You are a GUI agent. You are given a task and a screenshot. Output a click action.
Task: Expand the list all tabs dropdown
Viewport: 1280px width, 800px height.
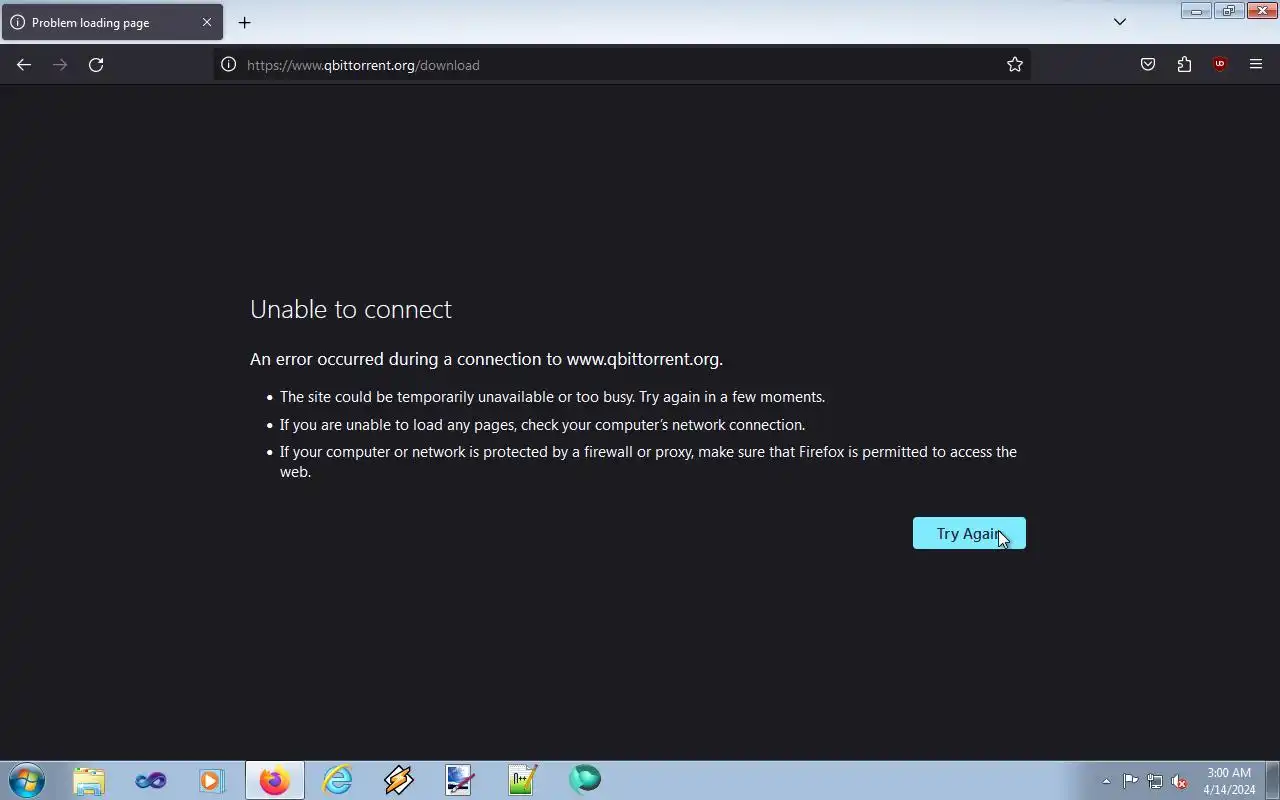[x=1120, y=22]
